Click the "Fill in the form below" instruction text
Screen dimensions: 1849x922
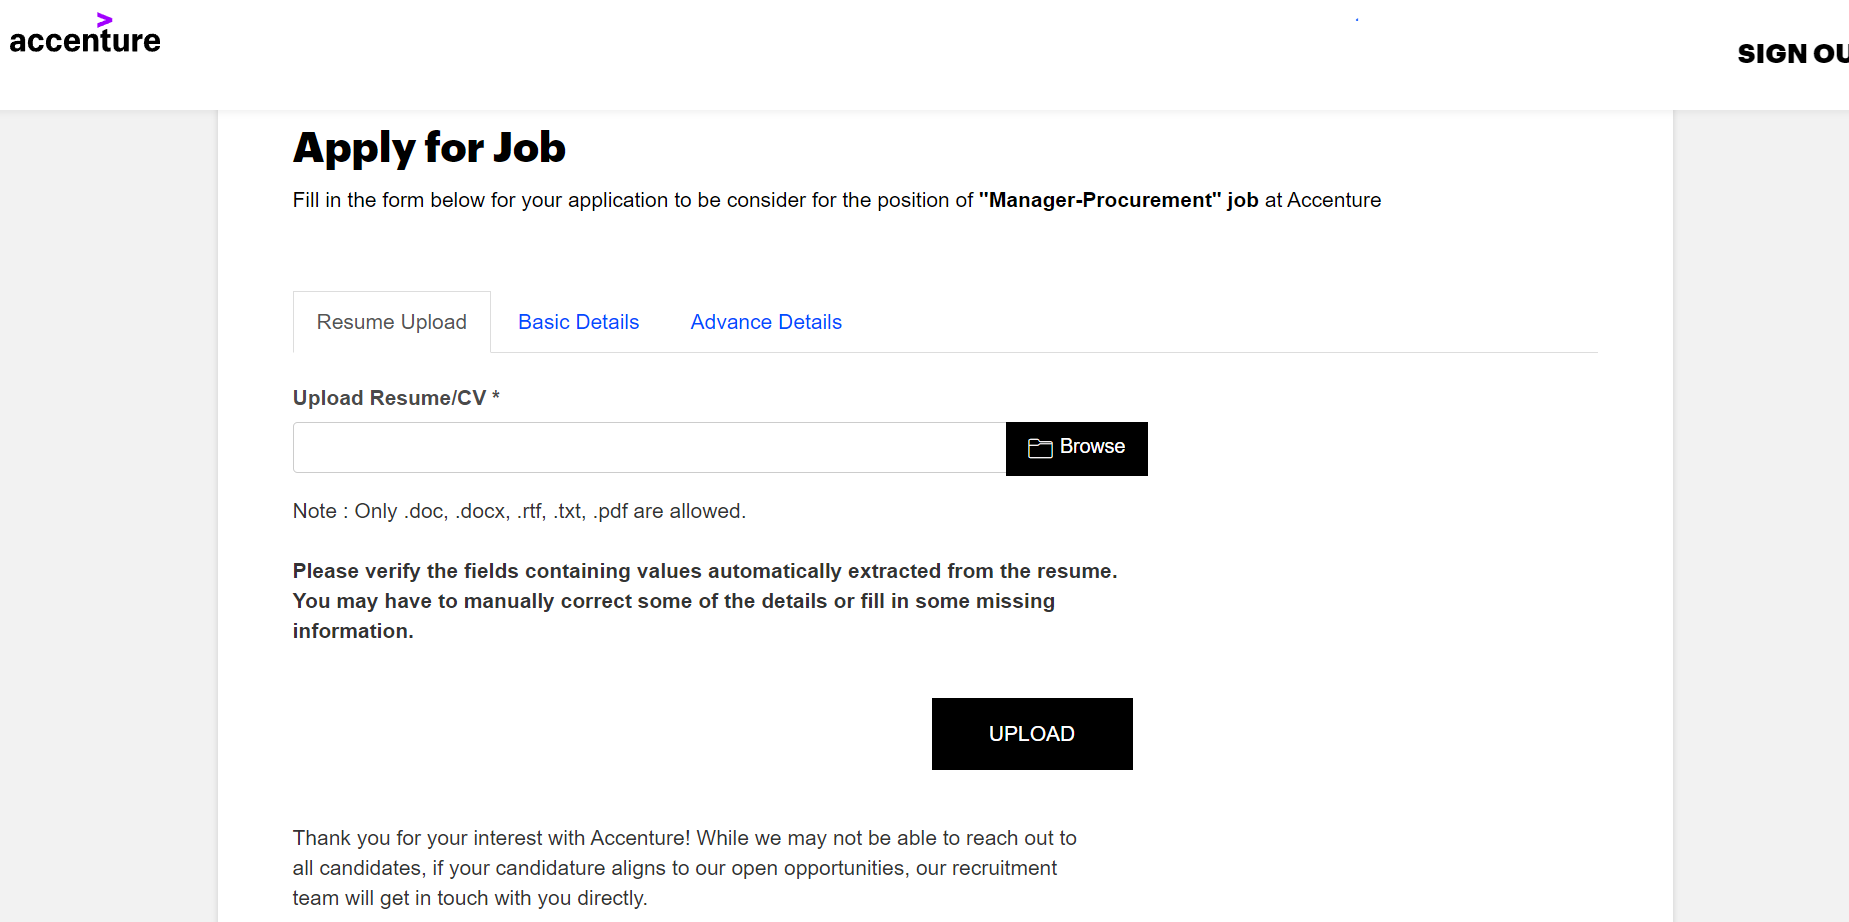630,200
